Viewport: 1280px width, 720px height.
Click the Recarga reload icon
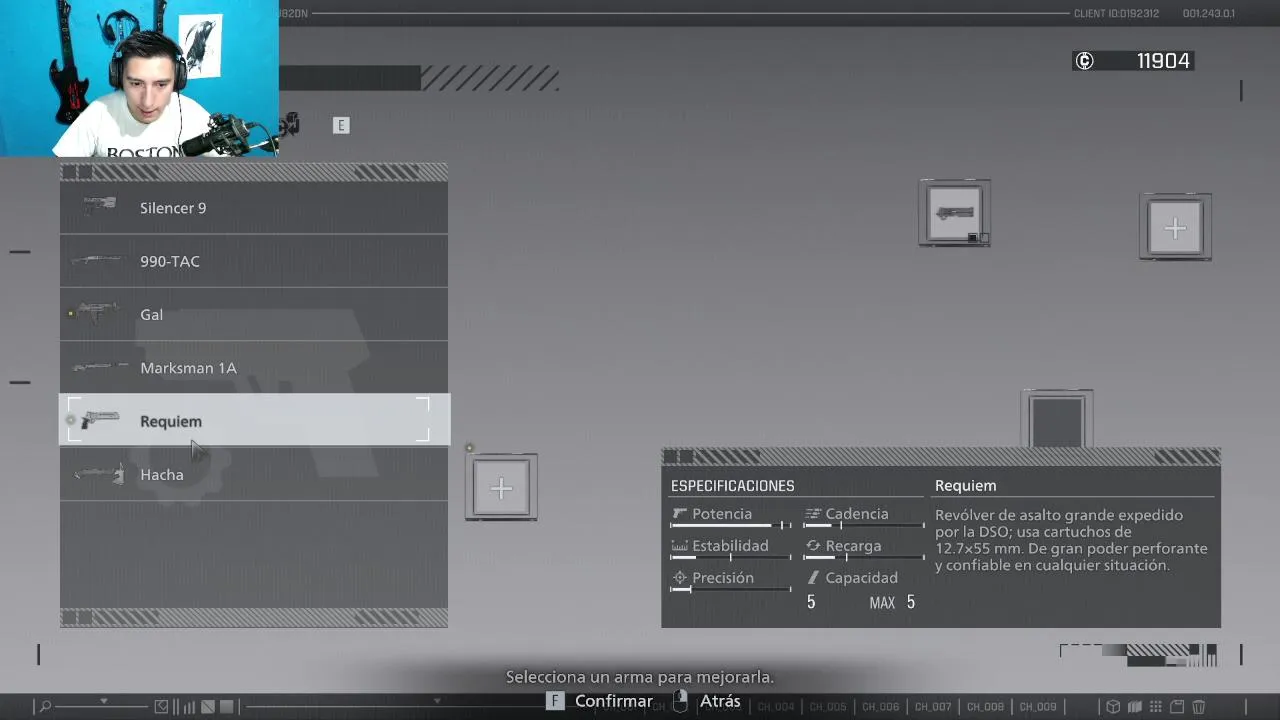click(x=813, y=546)
